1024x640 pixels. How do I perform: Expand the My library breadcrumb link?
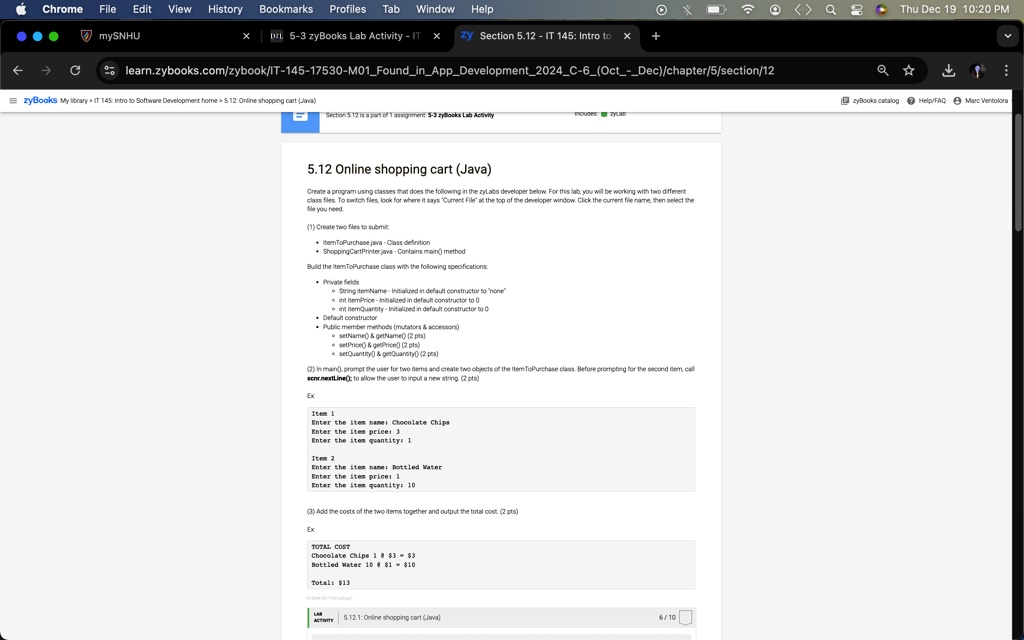pos(71,100)
